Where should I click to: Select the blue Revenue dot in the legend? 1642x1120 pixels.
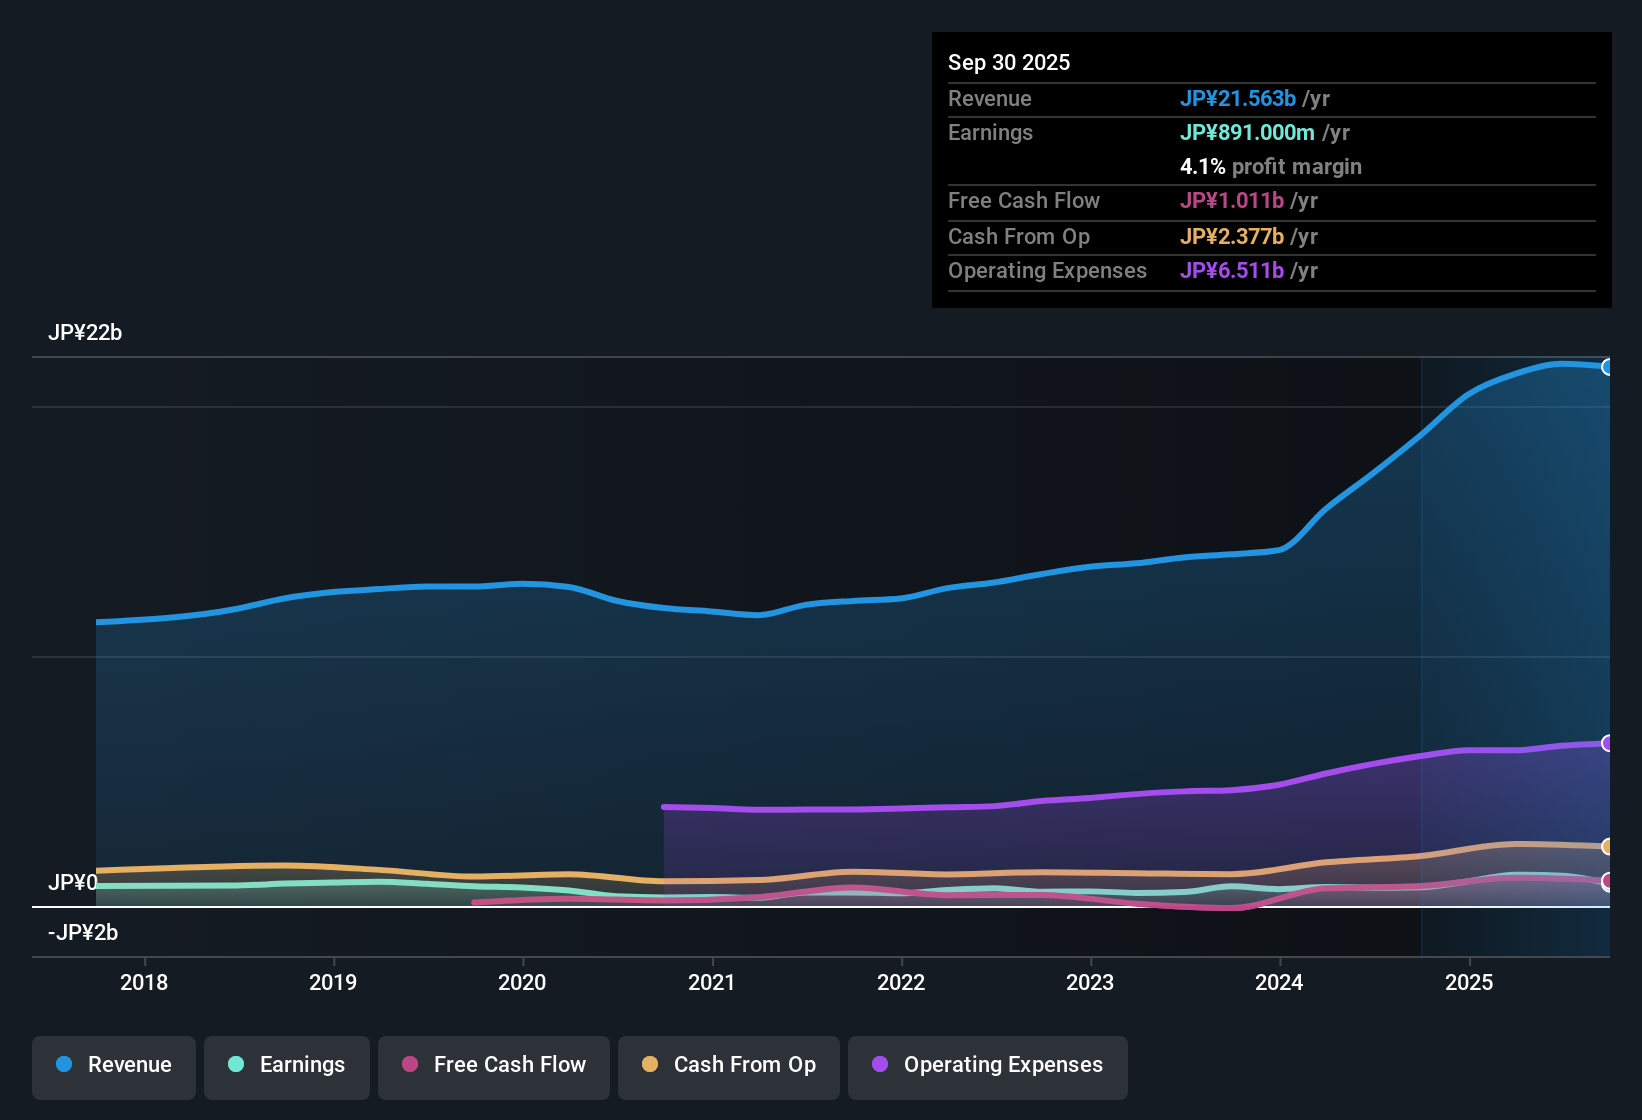tap(64, 1065)
